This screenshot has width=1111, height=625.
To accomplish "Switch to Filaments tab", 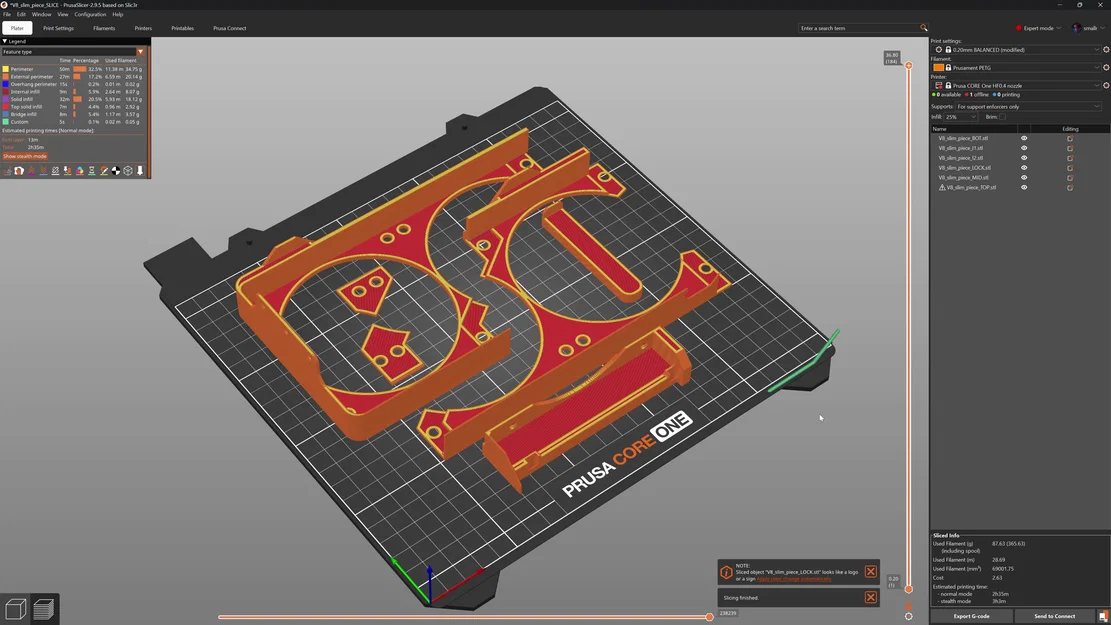I will pyautogui.click(x=103, y=28).
